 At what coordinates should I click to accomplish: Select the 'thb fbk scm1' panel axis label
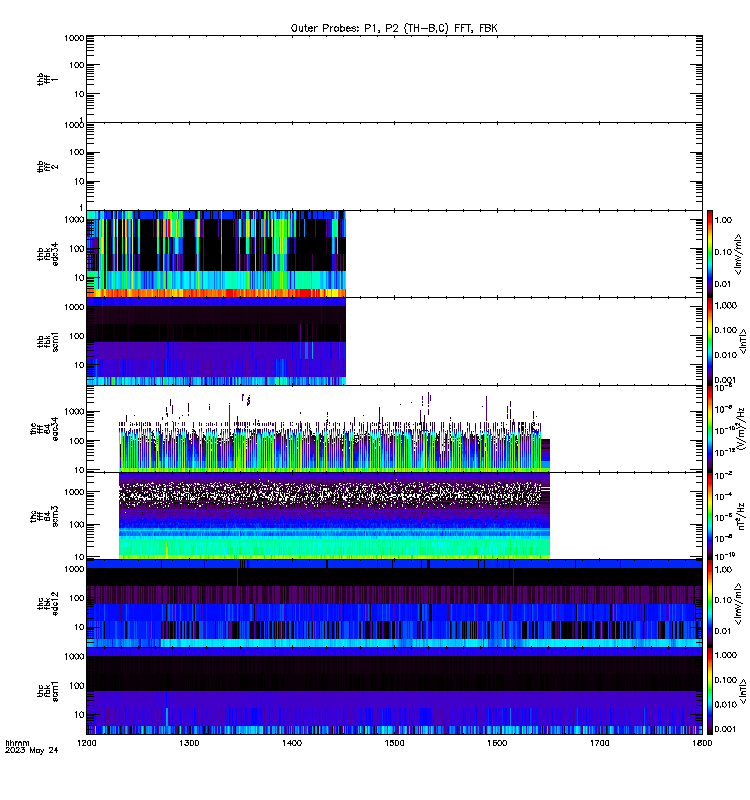(47, 341)
